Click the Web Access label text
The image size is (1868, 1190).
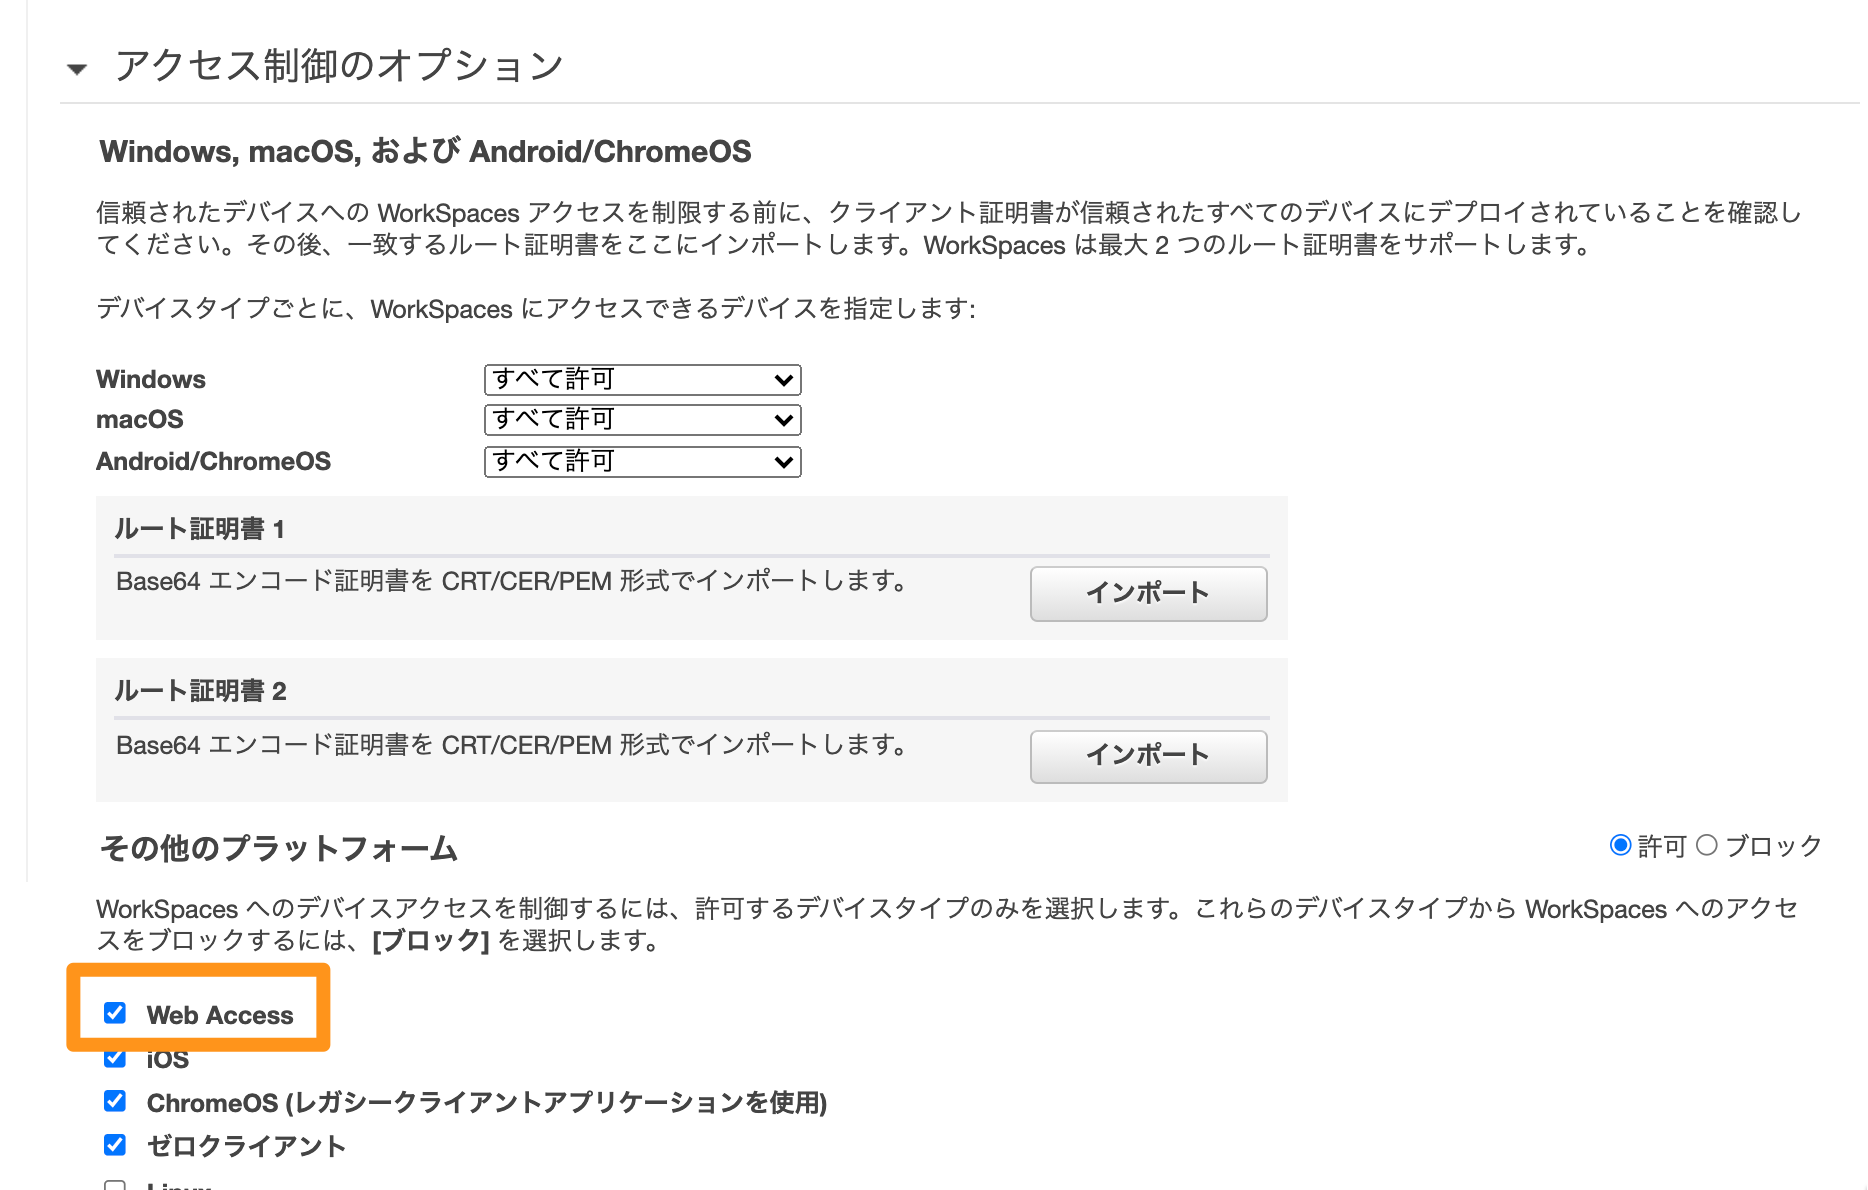(x=220, y=1015)
